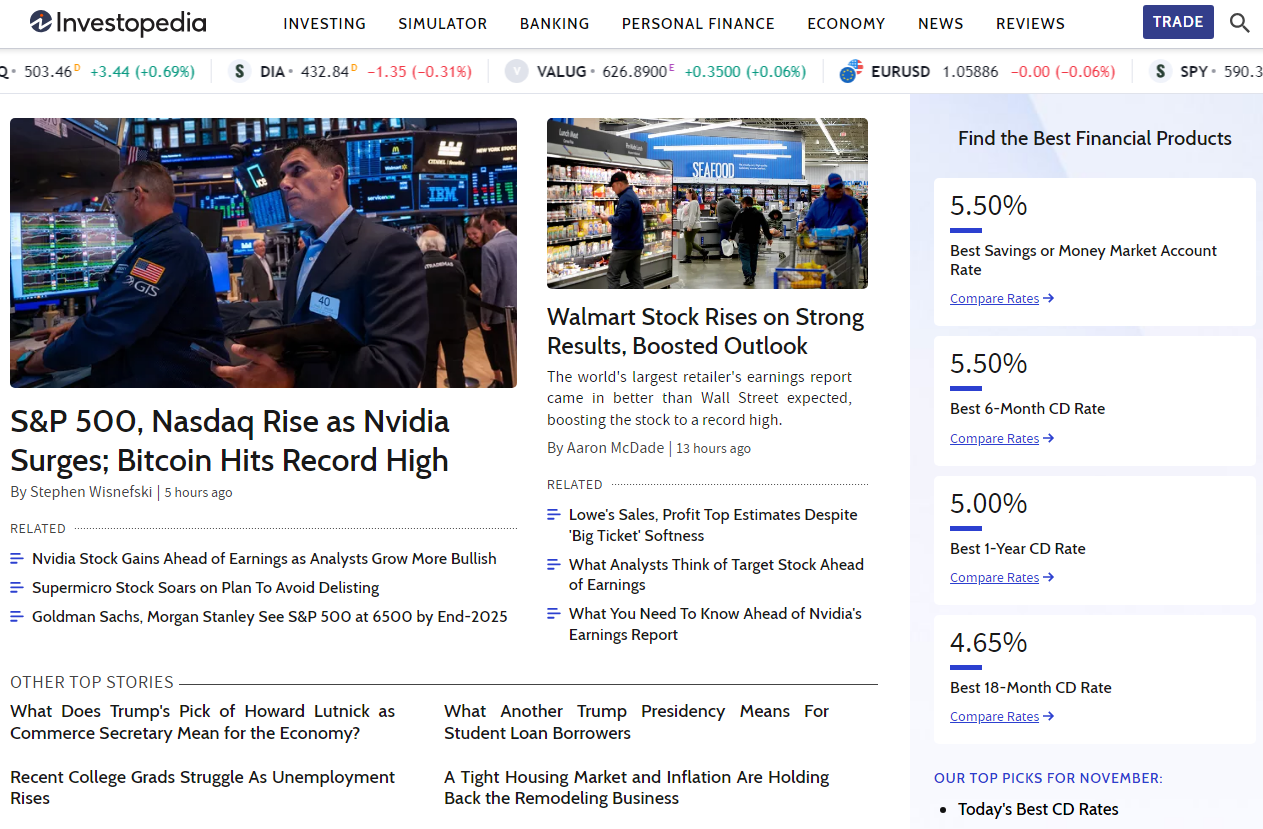
Task: Click the SPY ticker symbol icon
Action: (1160, 71)
